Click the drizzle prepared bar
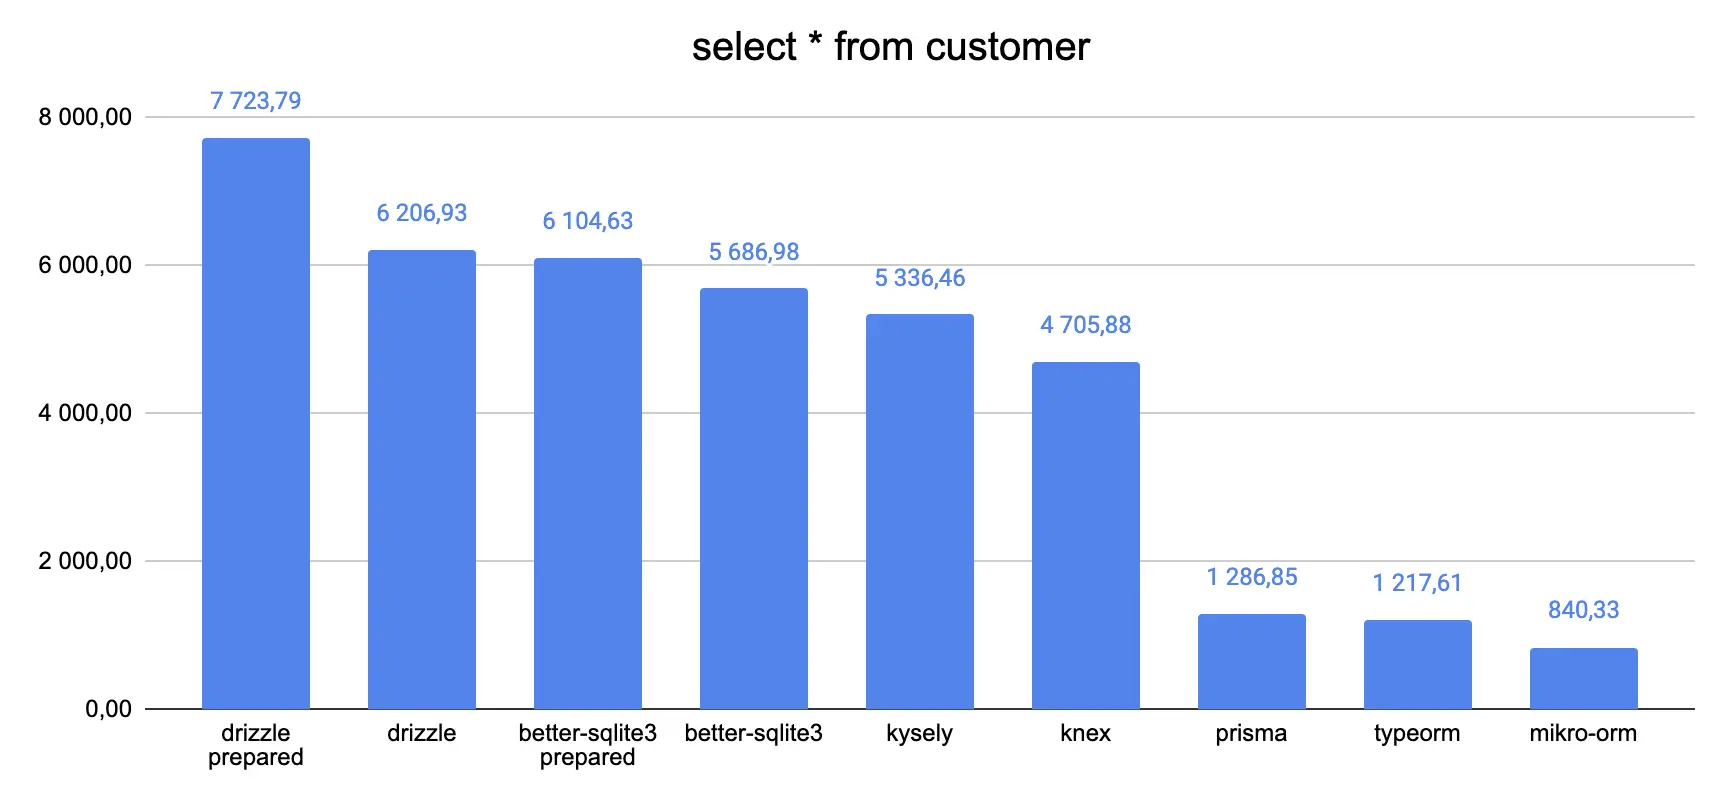This screenshot has width=1734, height=808. click(256, 423)
